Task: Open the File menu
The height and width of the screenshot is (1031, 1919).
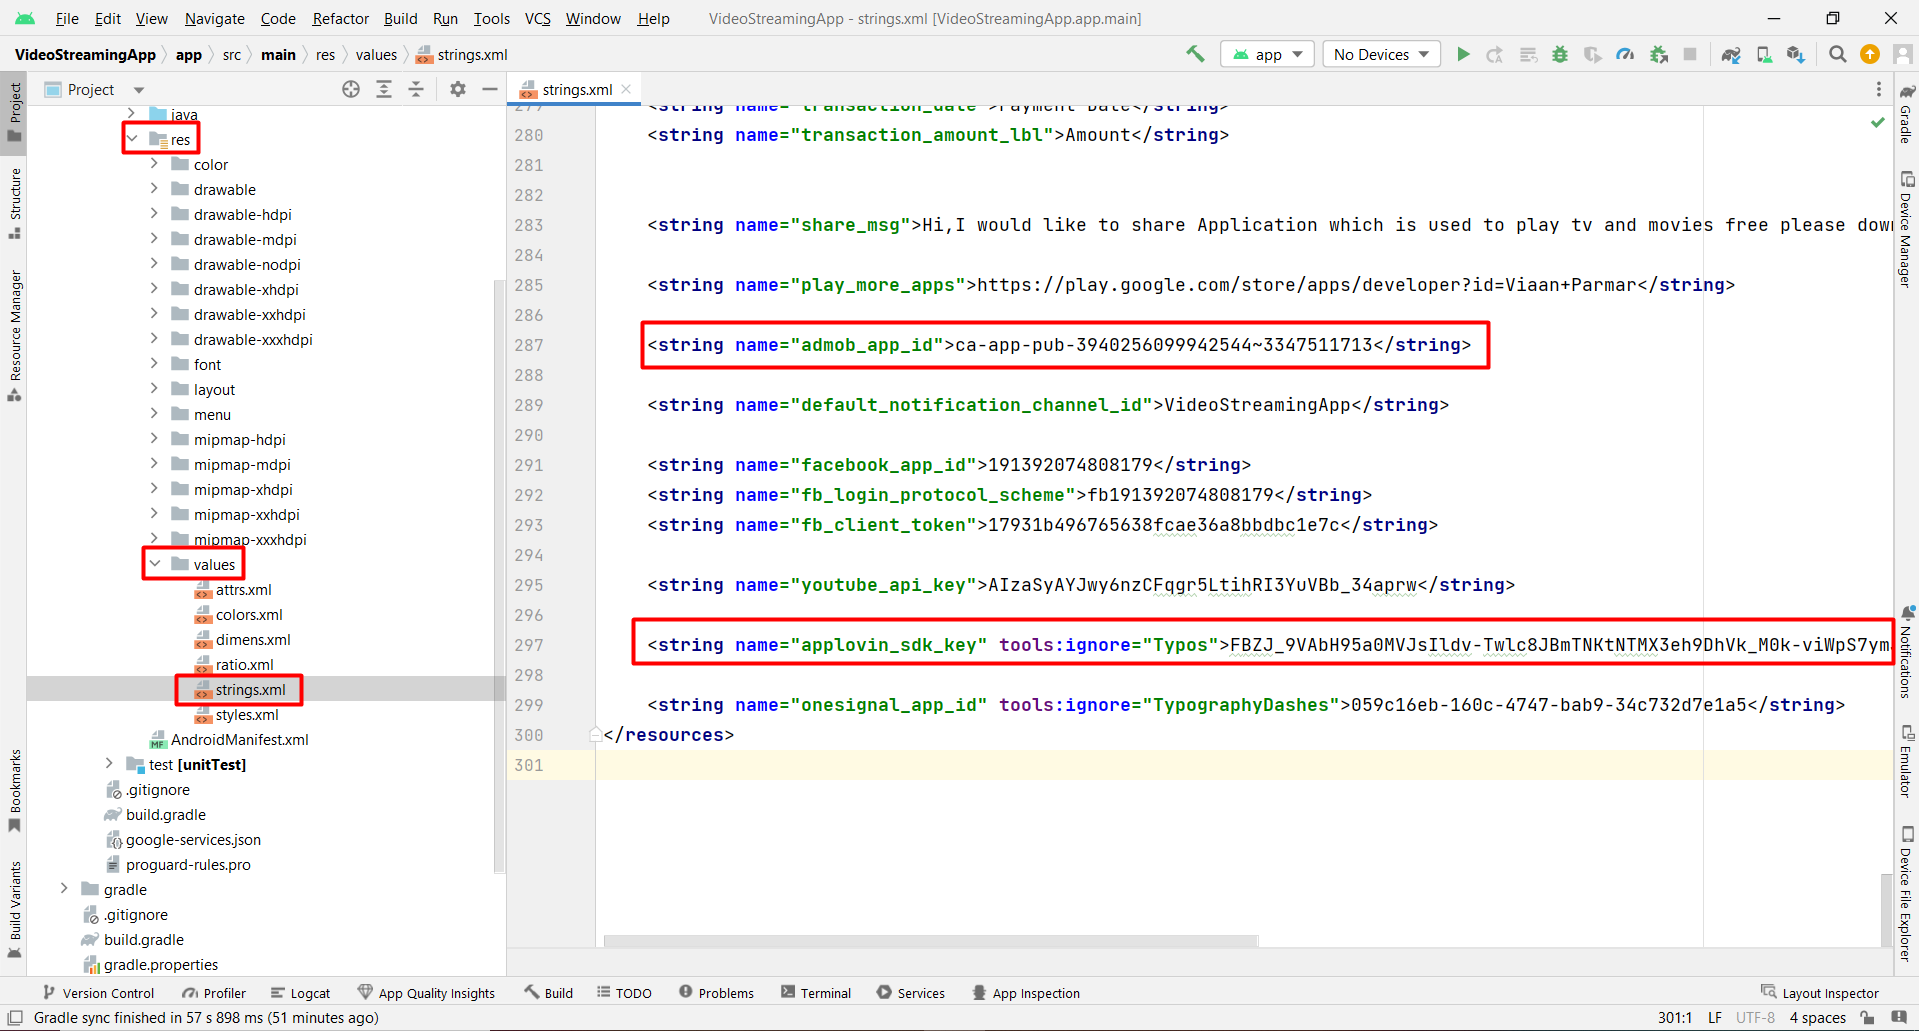Action: [x=67, y=18]
